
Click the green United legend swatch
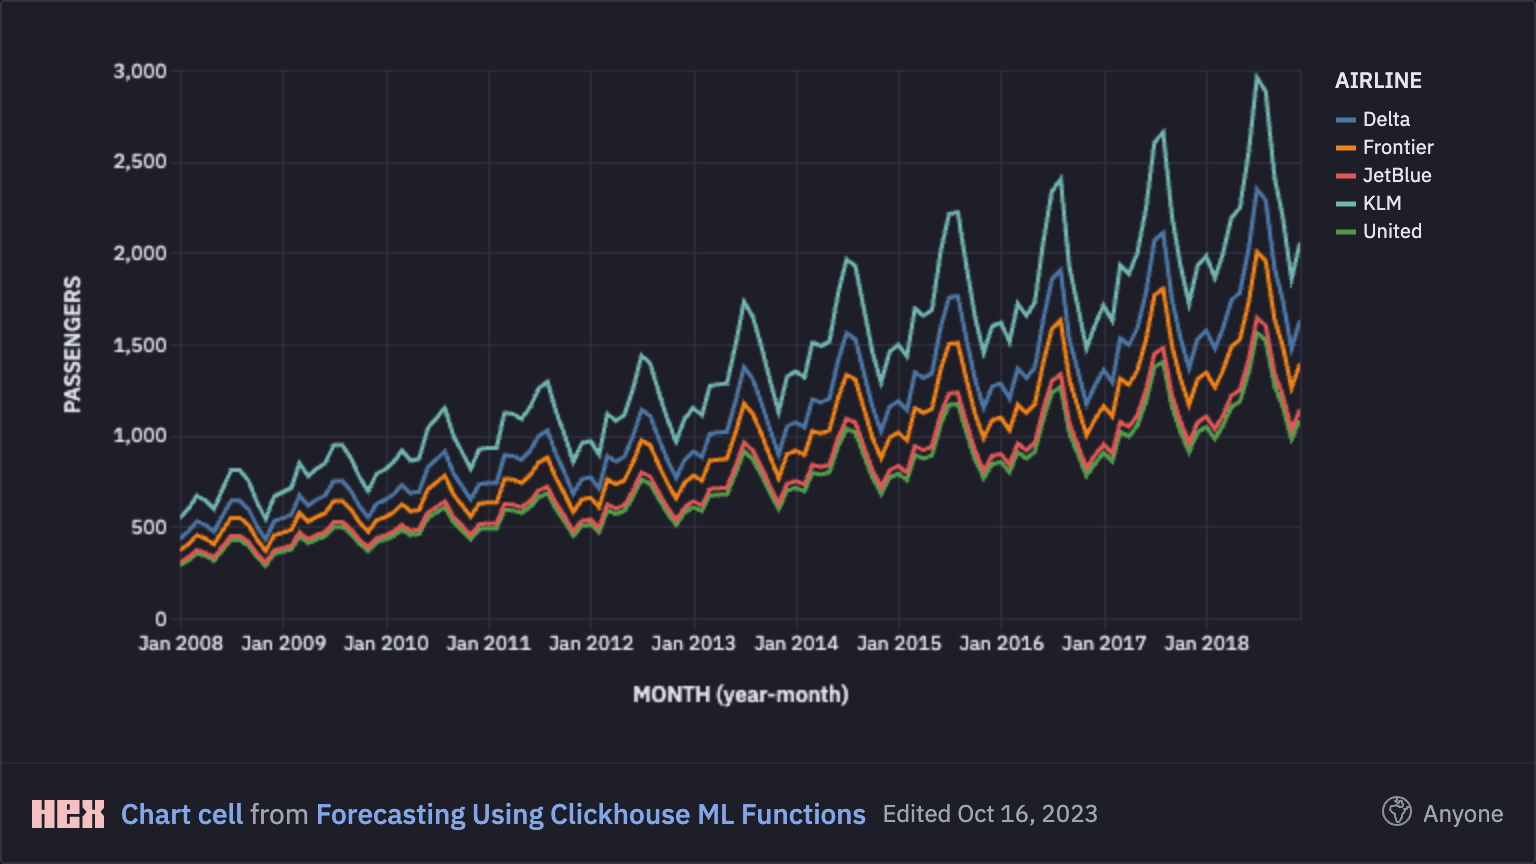(x=1346, y=232)
